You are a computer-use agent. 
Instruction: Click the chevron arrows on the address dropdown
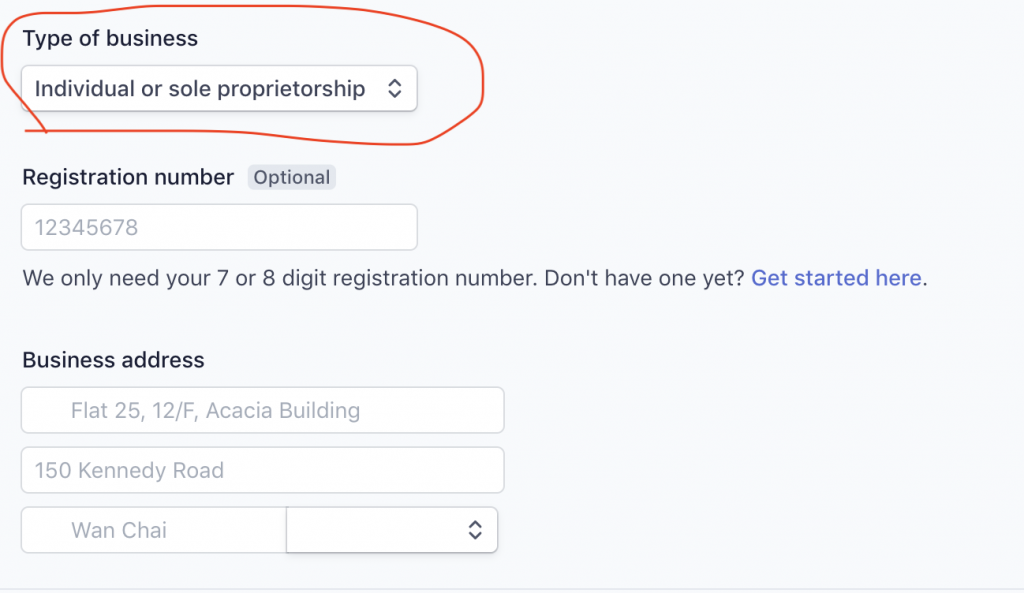point(475,530)
